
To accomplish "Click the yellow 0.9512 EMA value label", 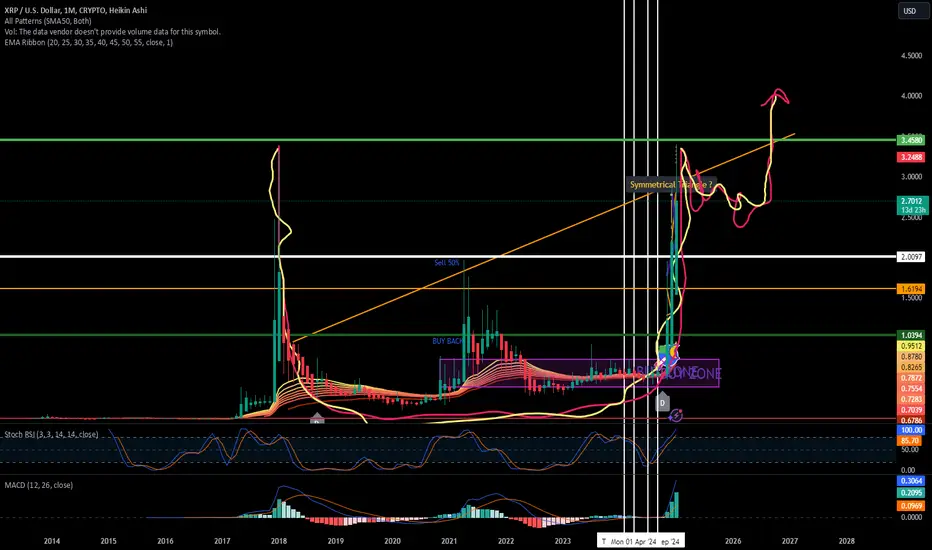I will pos(911,346).
